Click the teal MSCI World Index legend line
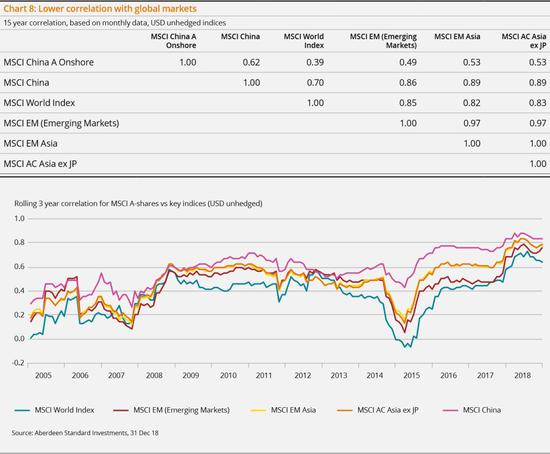 [22, 410]
